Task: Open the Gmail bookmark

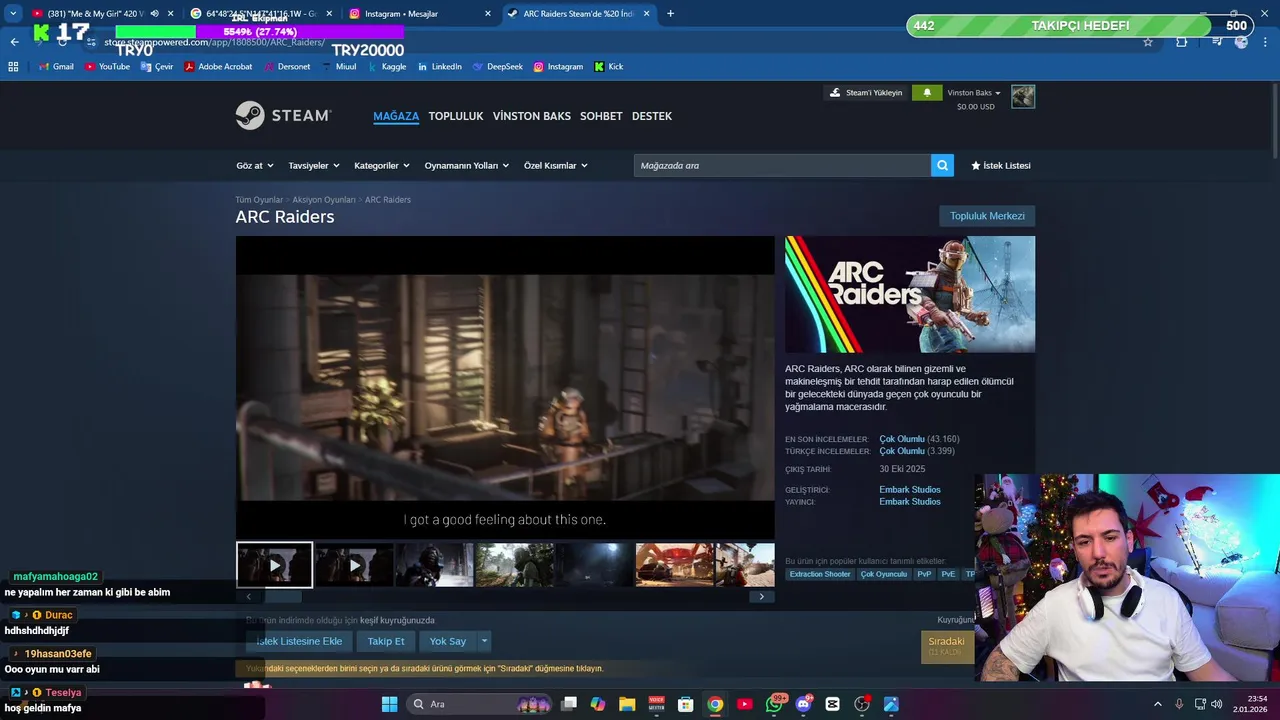Action: pos(56,67)
